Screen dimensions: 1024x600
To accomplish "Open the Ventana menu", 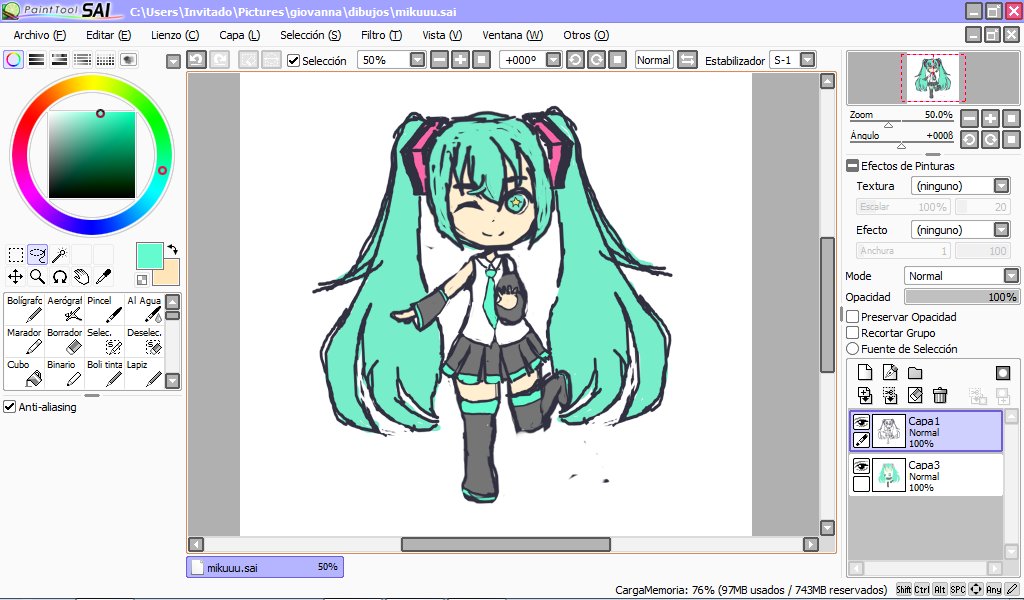I will (513, 35).
